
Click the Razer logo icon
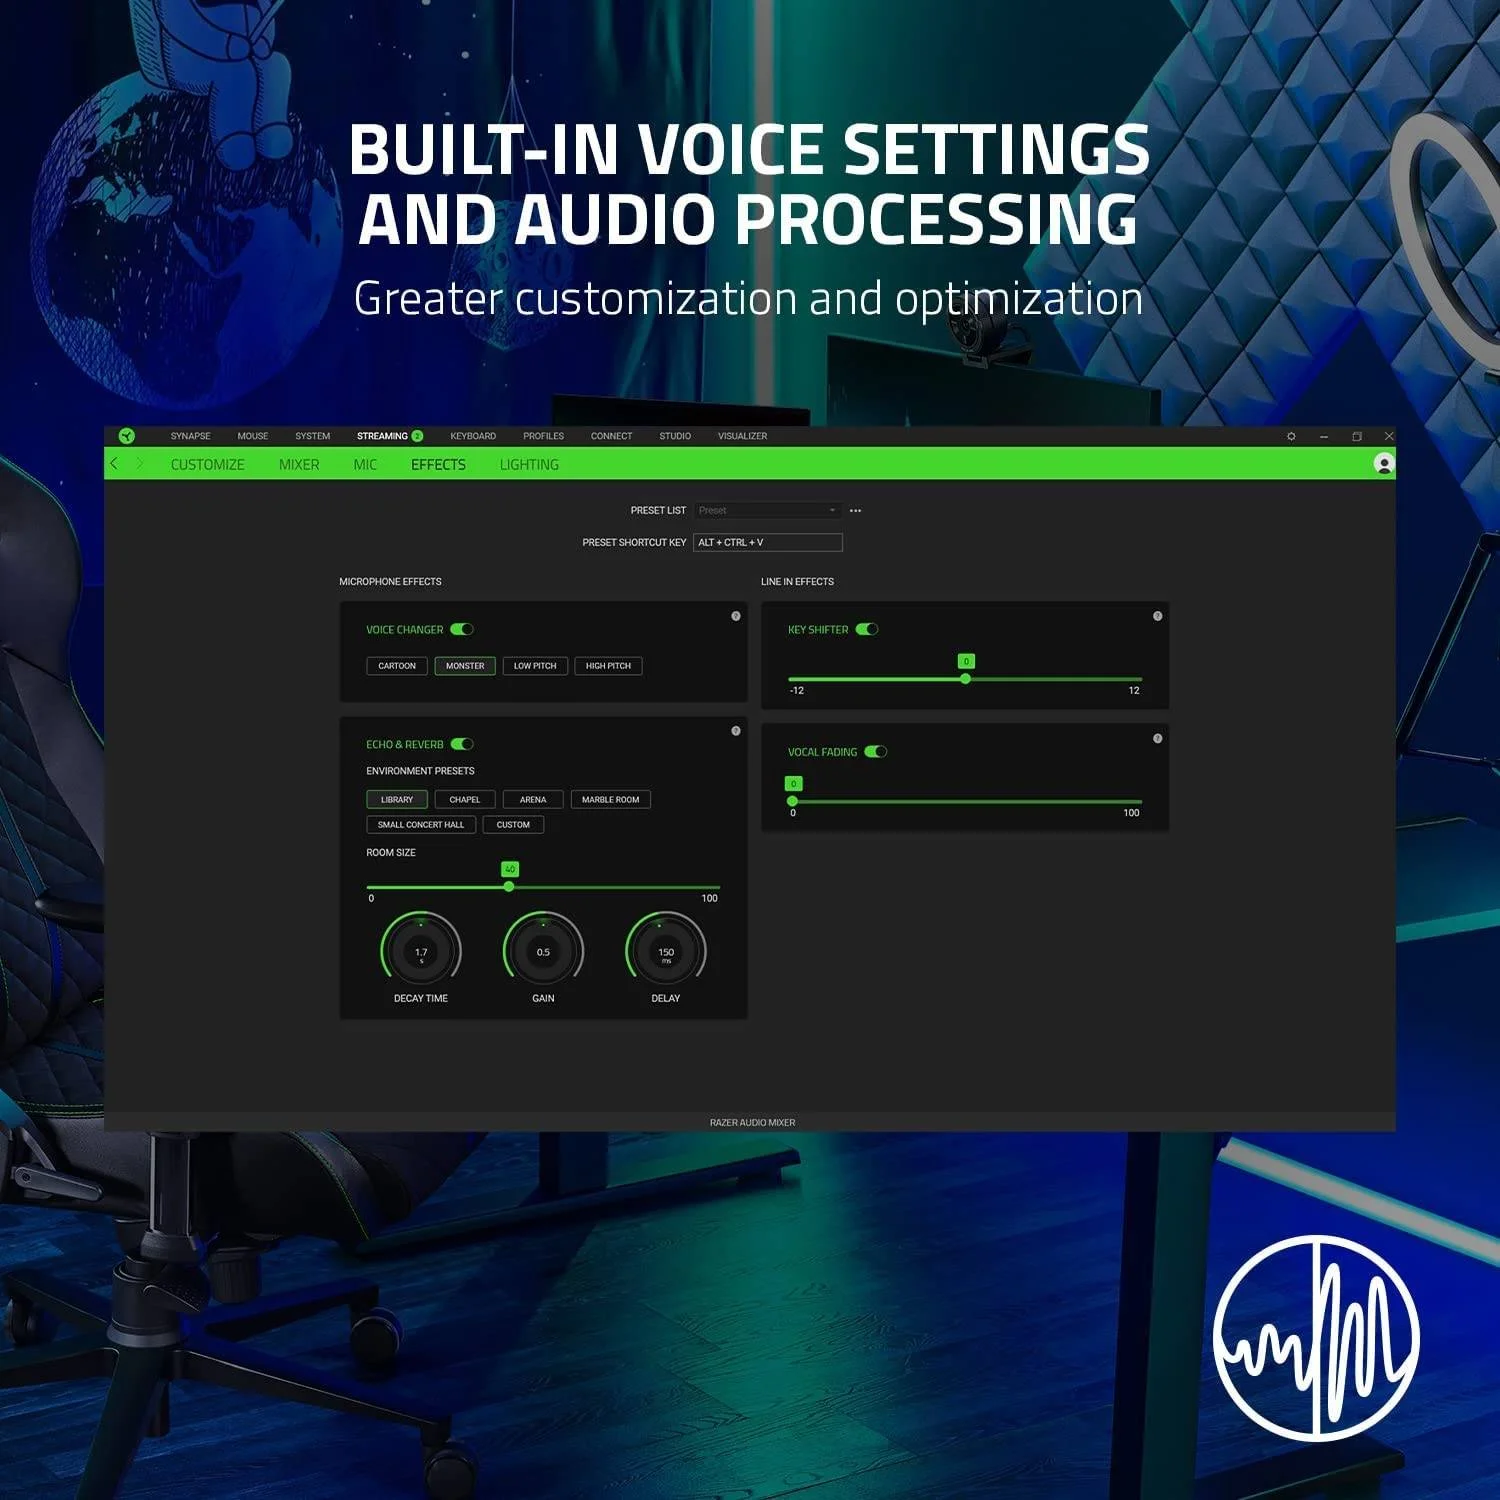pos(127,436)
